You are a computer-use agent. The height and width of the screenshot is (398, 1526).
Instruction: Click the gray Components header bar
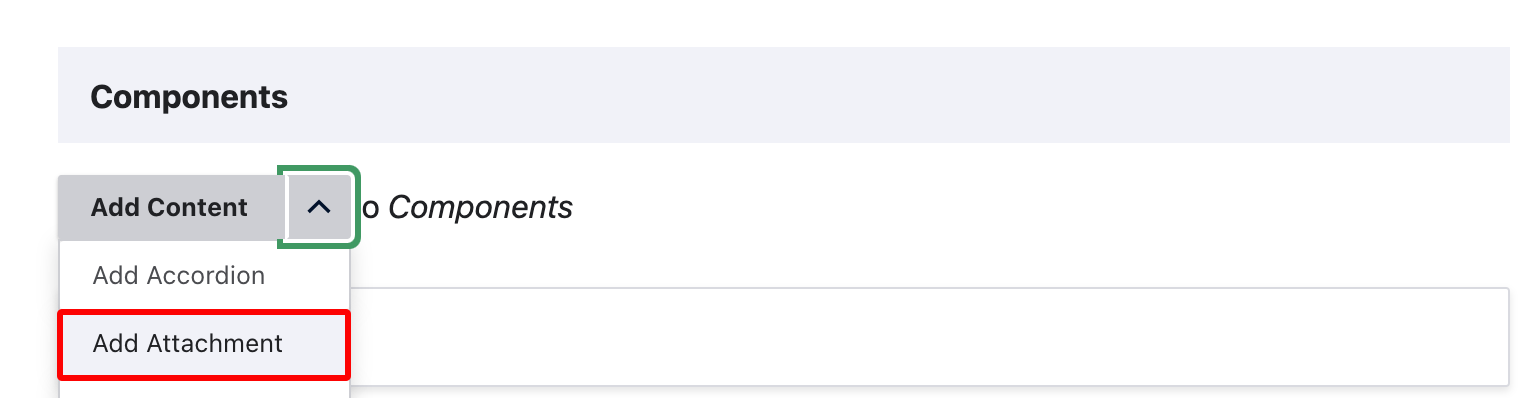(x=784, y=95)
